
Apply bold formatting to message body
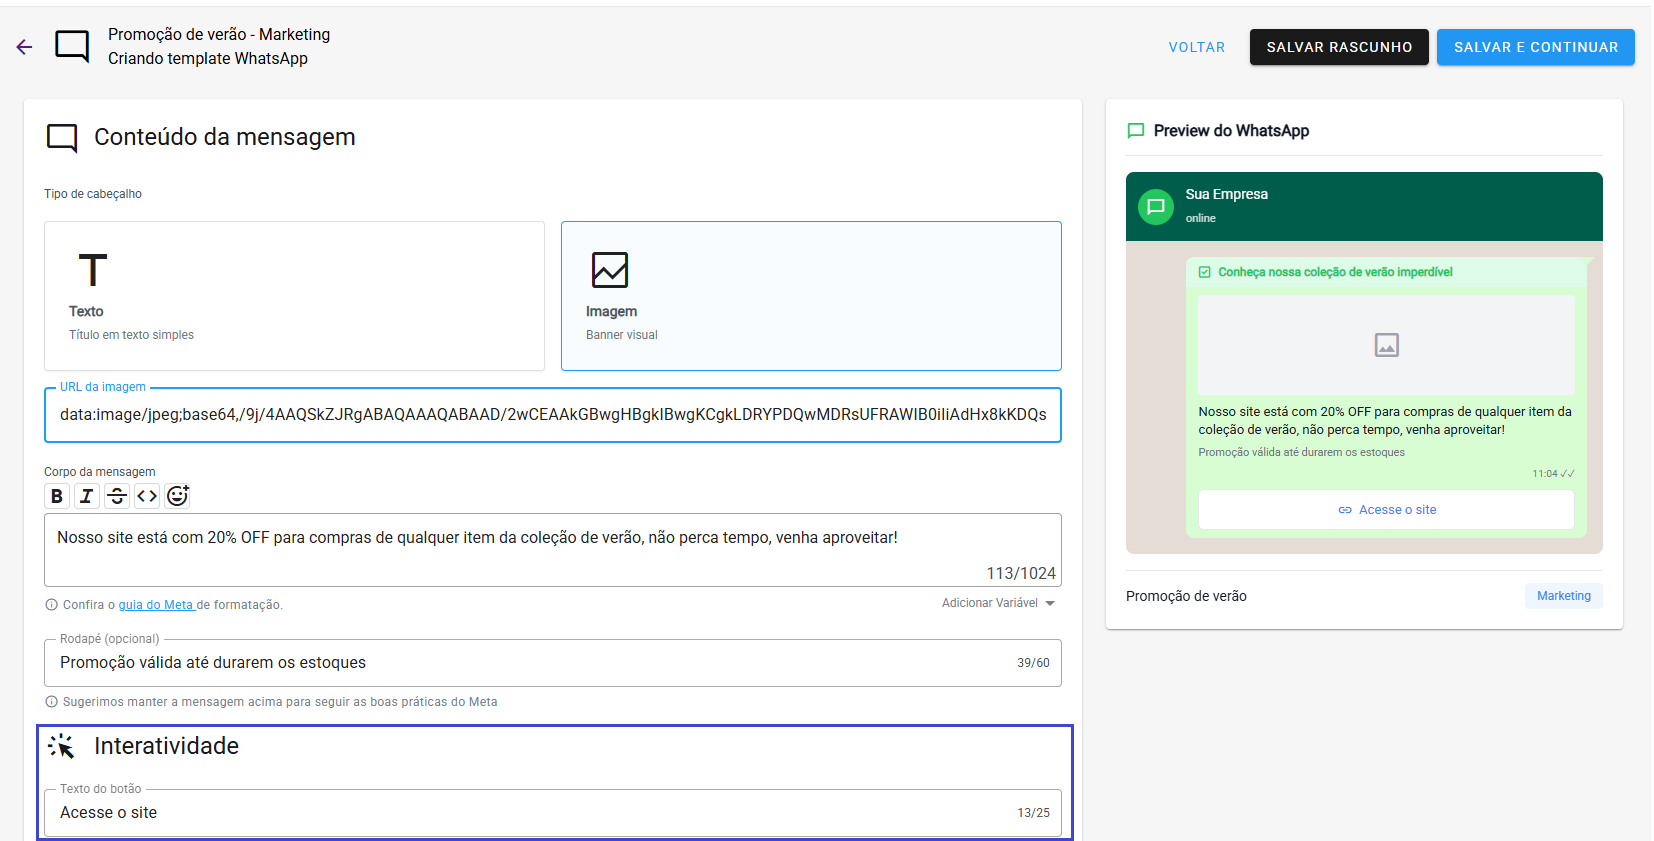point(57,496)
